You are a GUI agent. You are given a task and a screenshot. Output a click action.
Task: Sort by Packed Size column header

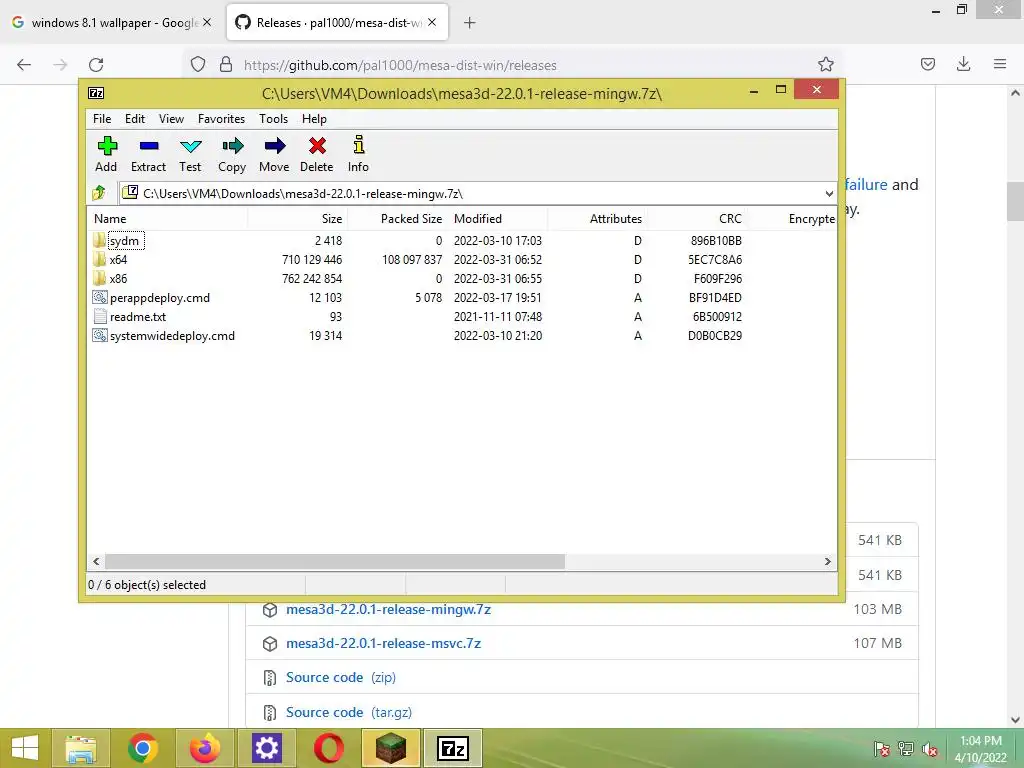397,219
